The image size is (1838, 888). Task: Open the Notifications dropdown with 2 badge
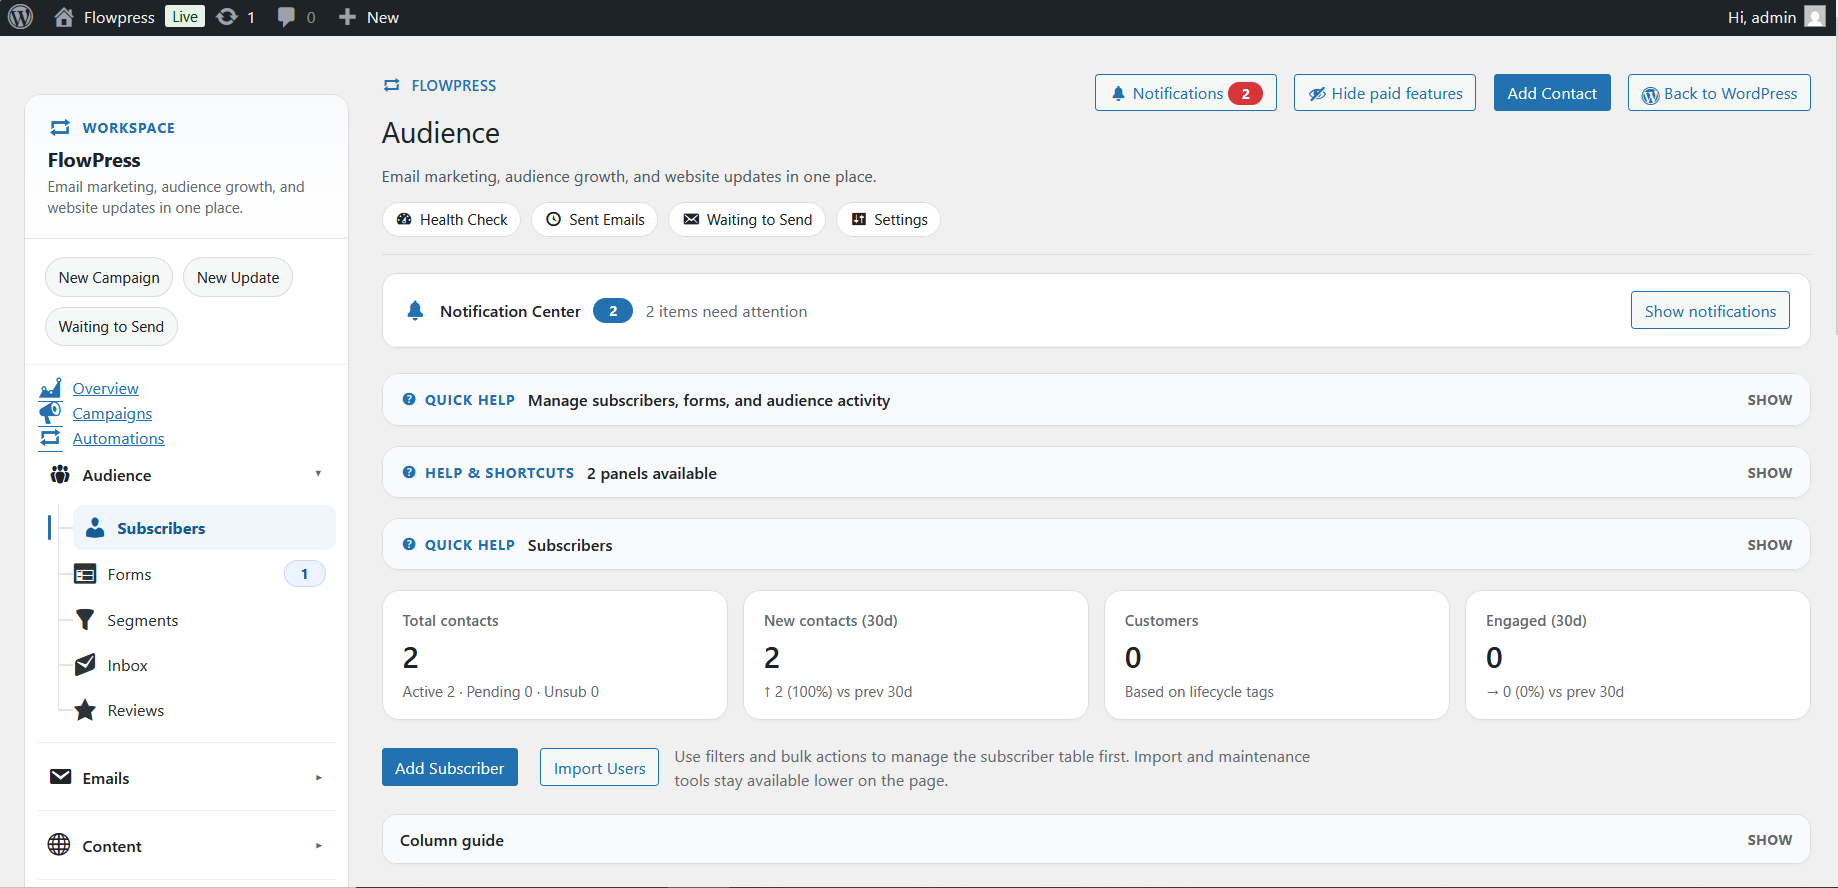pos(1185,93)
